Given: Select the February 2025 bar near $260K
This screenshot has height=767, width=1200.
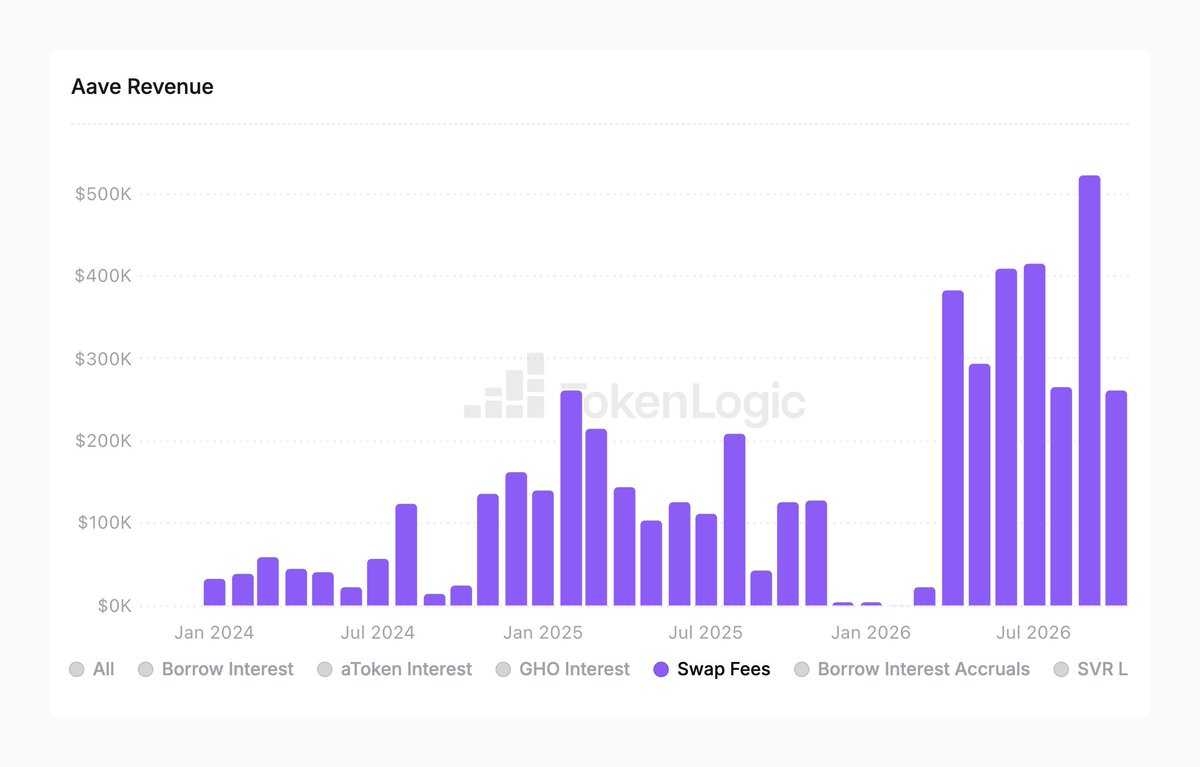Looking at the screenshot, I should coord(571,498).
